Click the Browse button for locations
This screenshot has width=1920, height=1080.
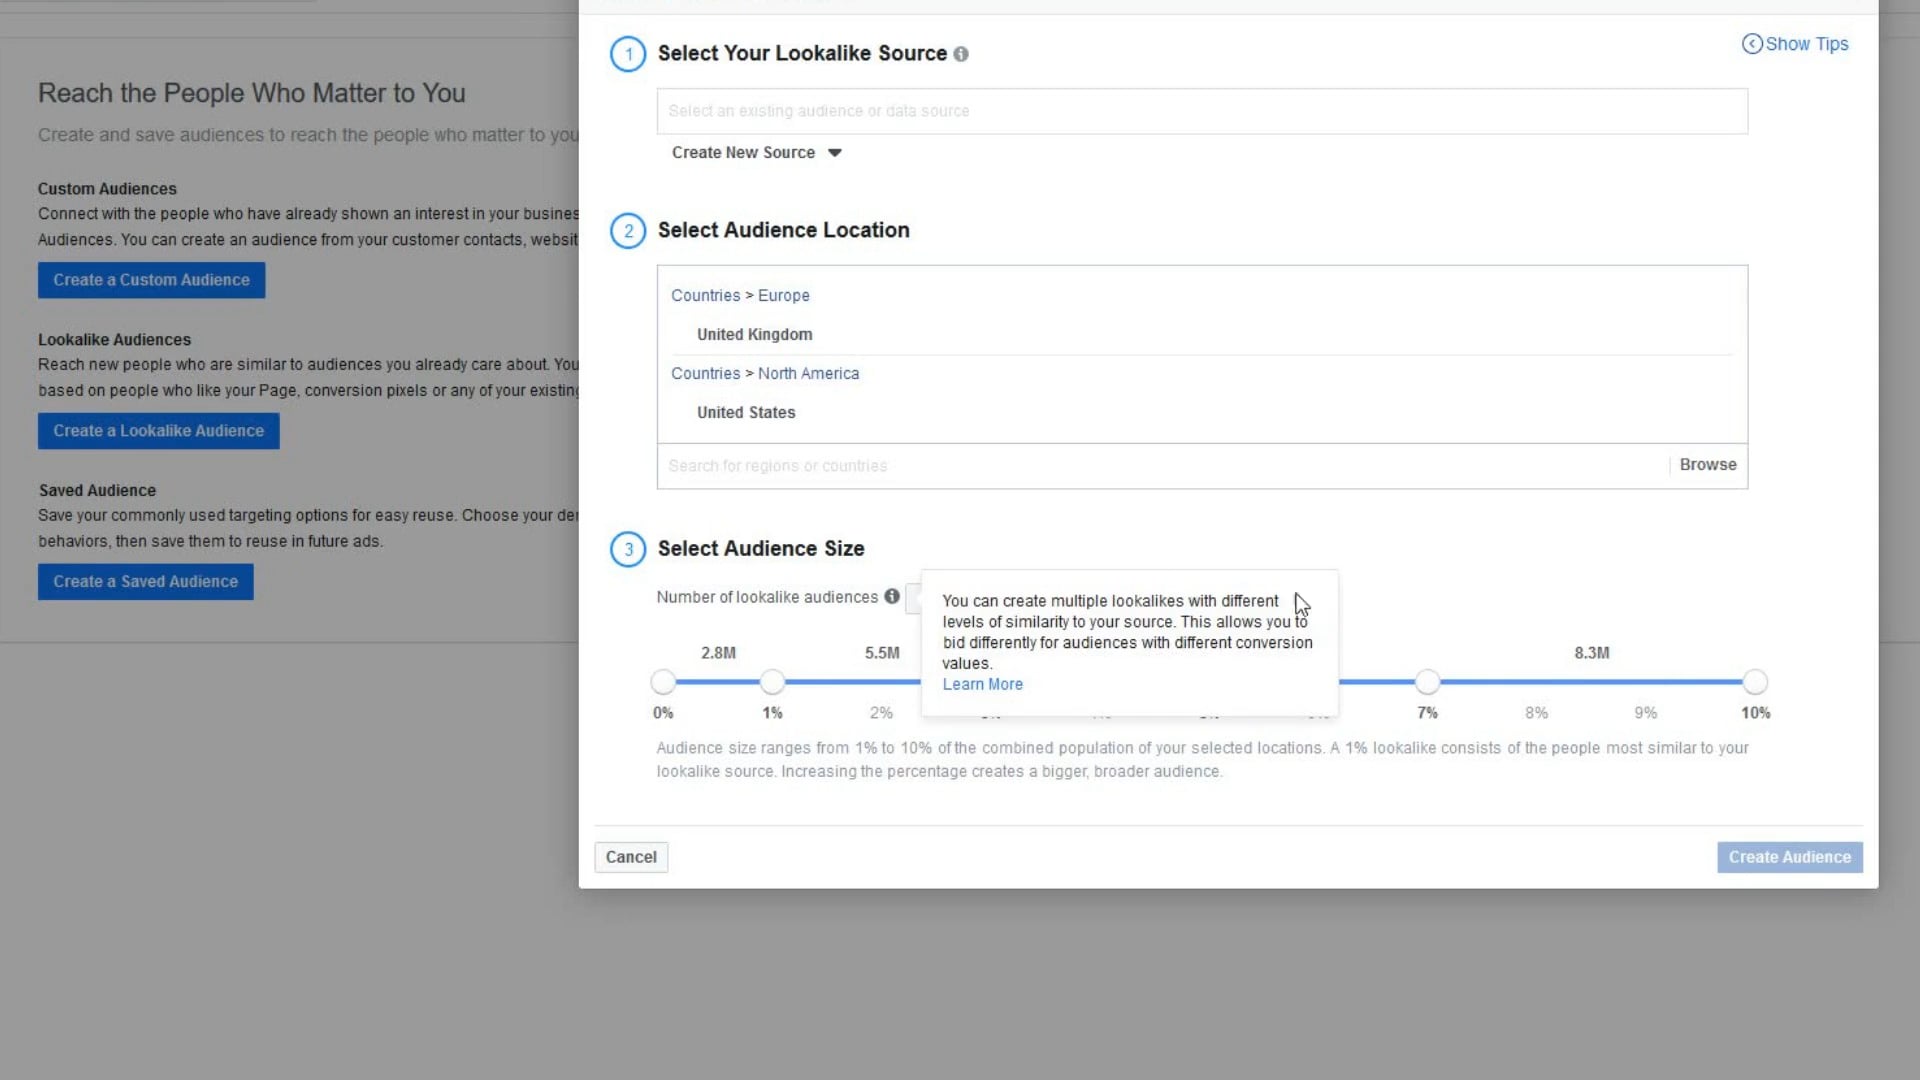pyautogui.click(x=1708, y=465)
